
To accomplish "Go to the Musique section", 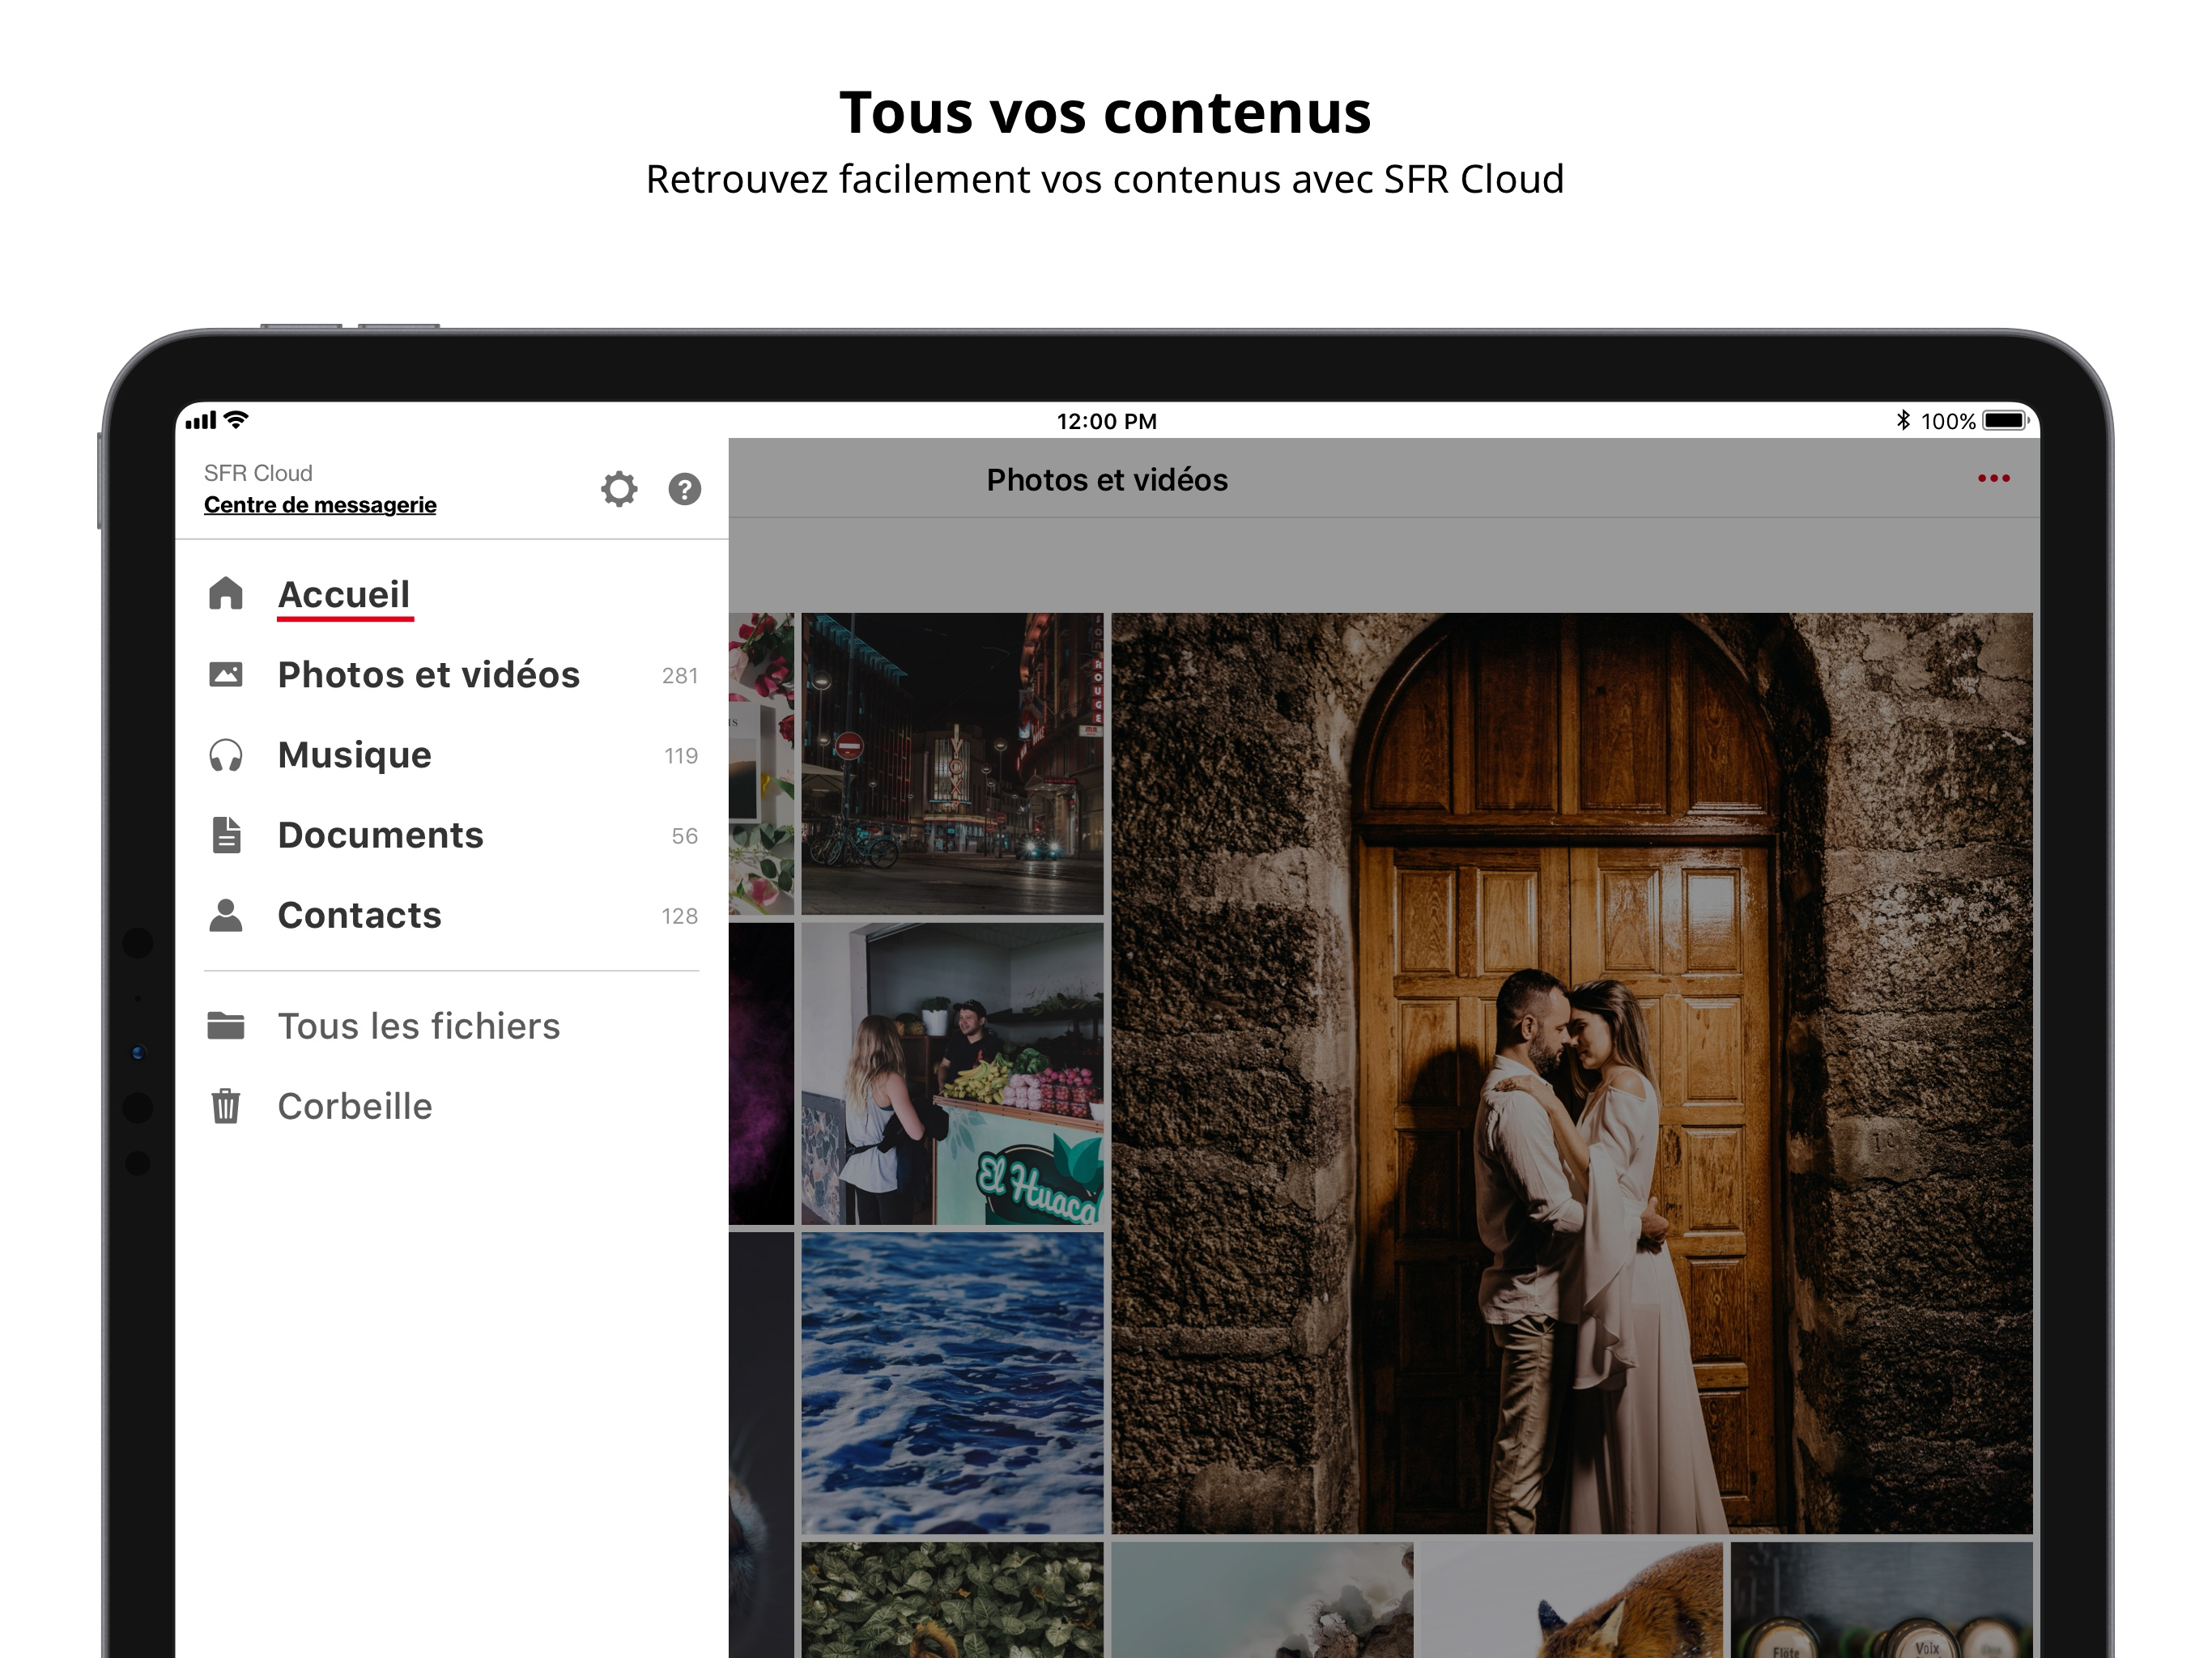I will pos(354,755).
